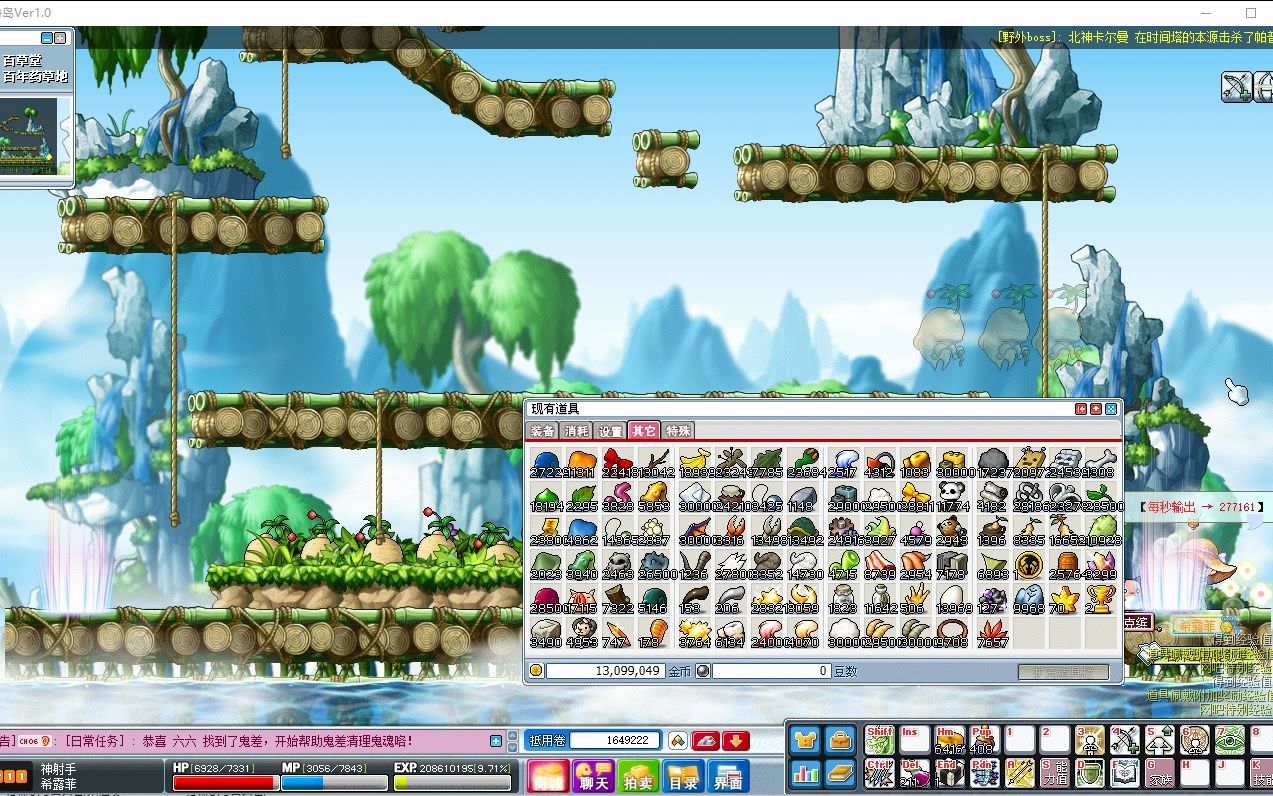Open 能力值 in quickslot S

tap(1055, 773)
